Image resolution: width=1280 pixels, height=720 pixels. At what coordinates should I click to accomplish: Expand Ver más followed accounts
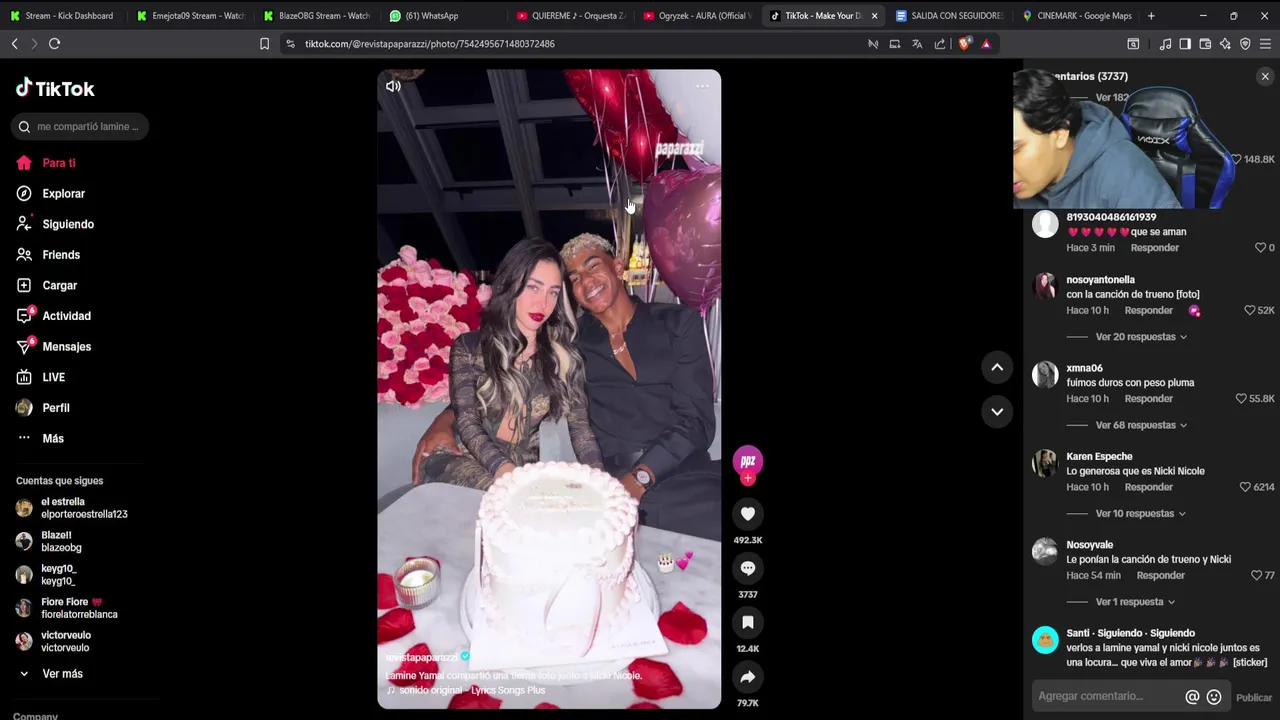coord(50,674)
